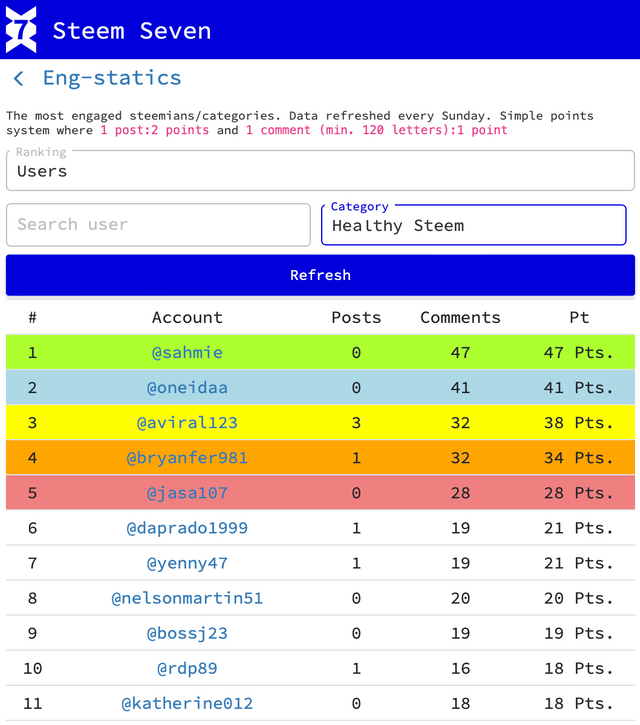Click the 19 Pts. cell for @bossj23
Image resolution: width=640 pixels, height=725 pixels.
pos(579,633)
